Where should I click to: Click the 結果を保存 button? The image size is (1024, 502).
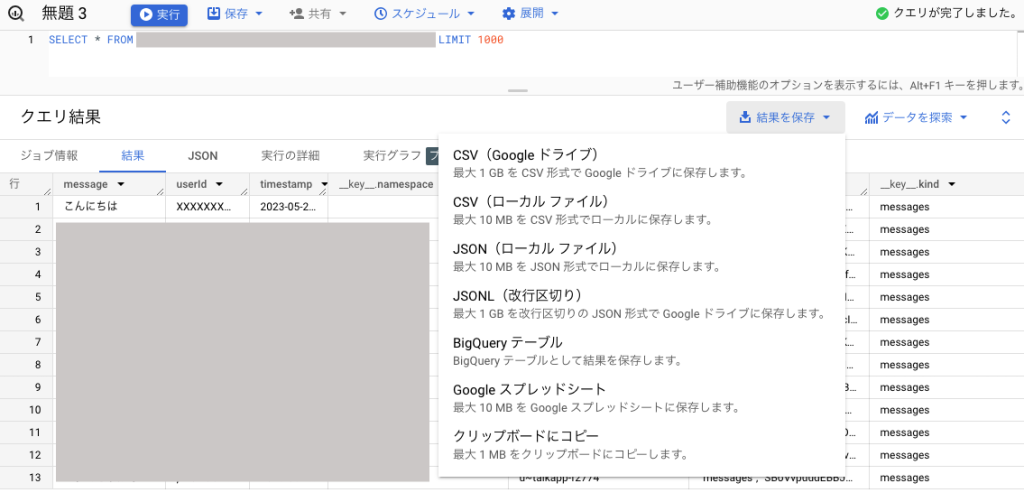(x=785, y=118)
